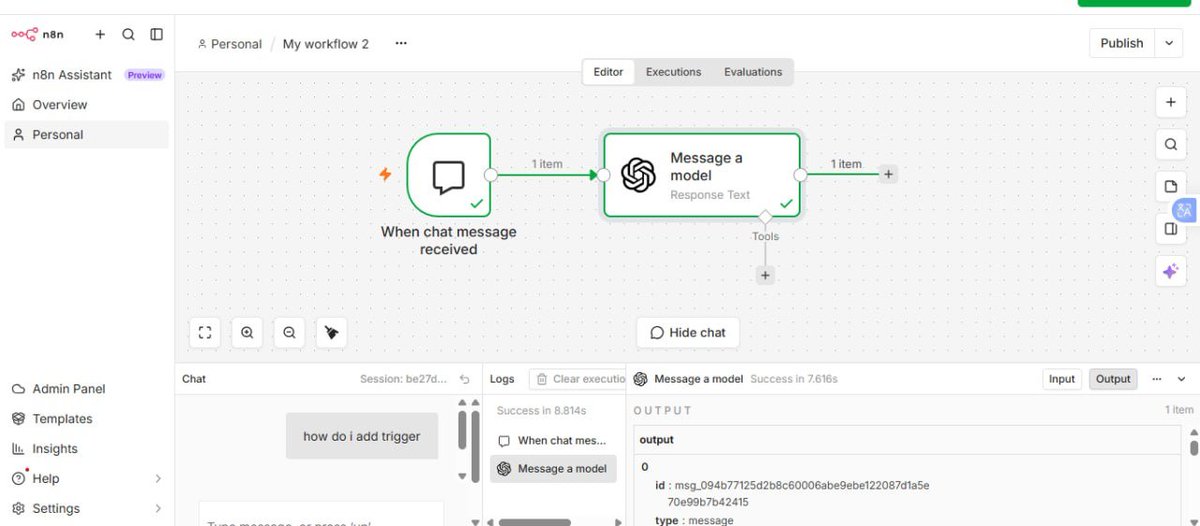Click the orange lightning trigger icon
The image size is (1200, 526).
click(x=385, y=174)
